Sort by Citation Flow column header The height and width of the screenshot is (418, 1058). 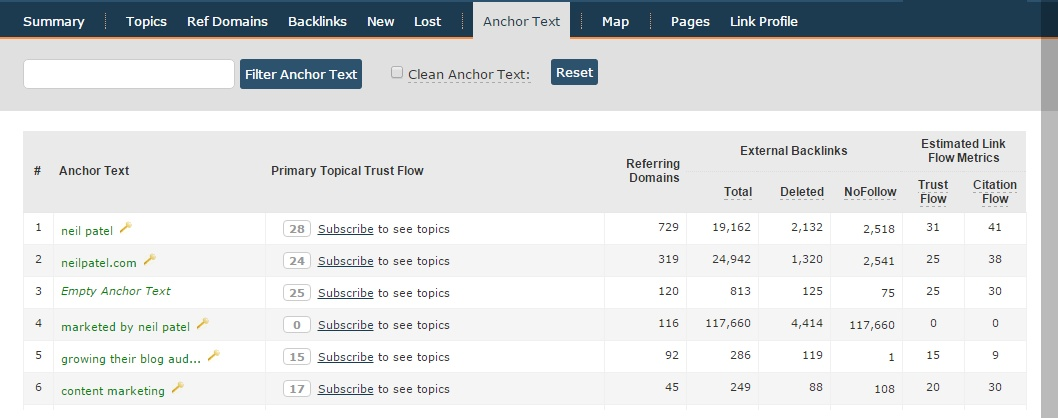click(x=995, y=192)
